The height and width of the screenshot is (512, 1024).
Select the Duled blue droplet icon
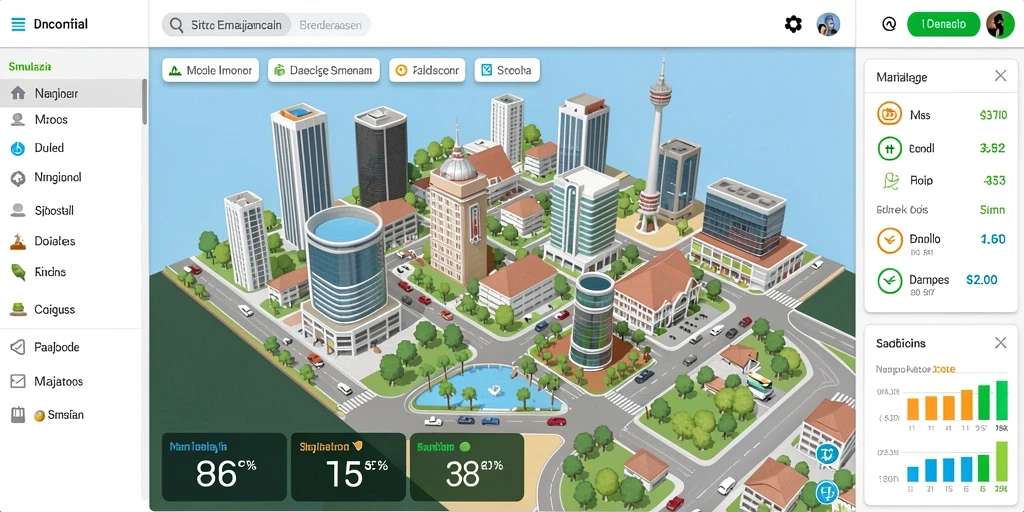pos(18,148)
